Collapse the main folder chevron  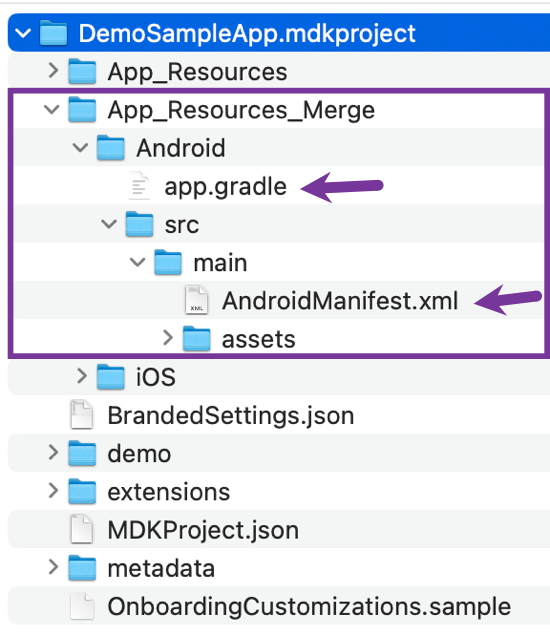click(138, 262)
